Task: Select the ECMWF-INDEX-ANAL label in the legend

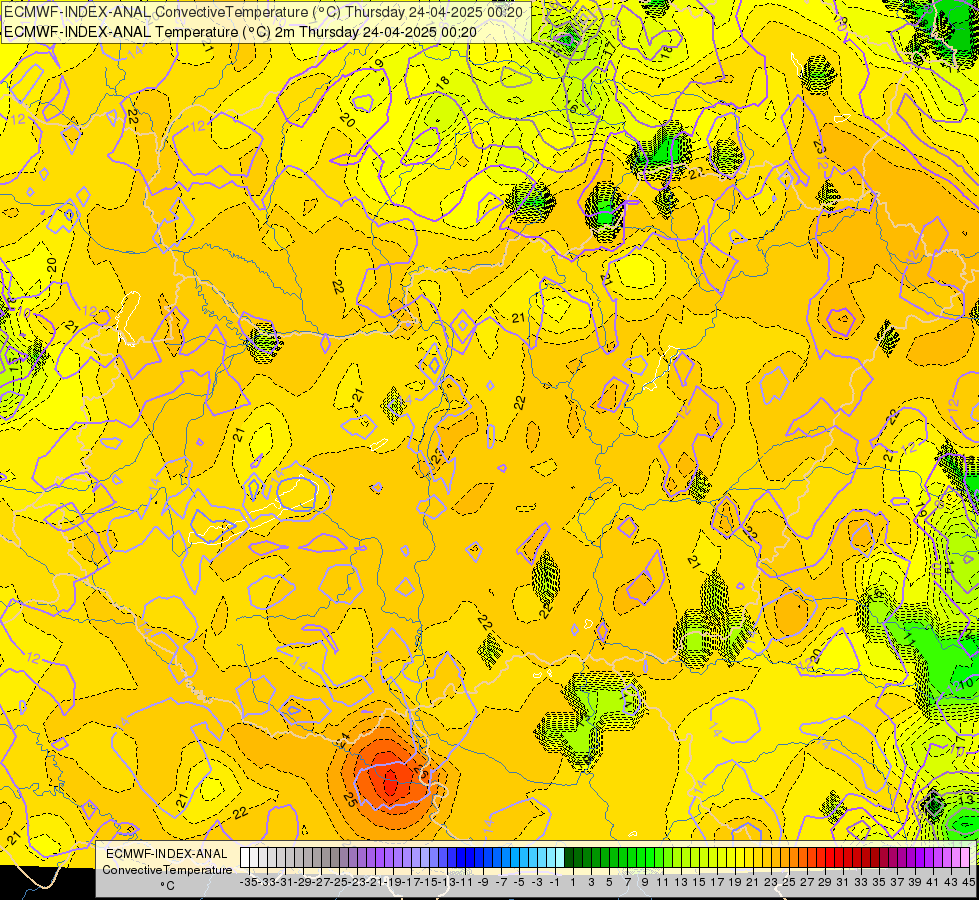Action: (167, 854)
